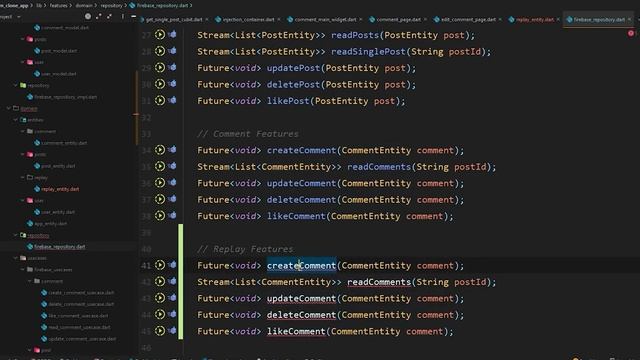Screen dimensions: 640x360
Task: Click the domain breadcrumb
Action: point(84,5)
